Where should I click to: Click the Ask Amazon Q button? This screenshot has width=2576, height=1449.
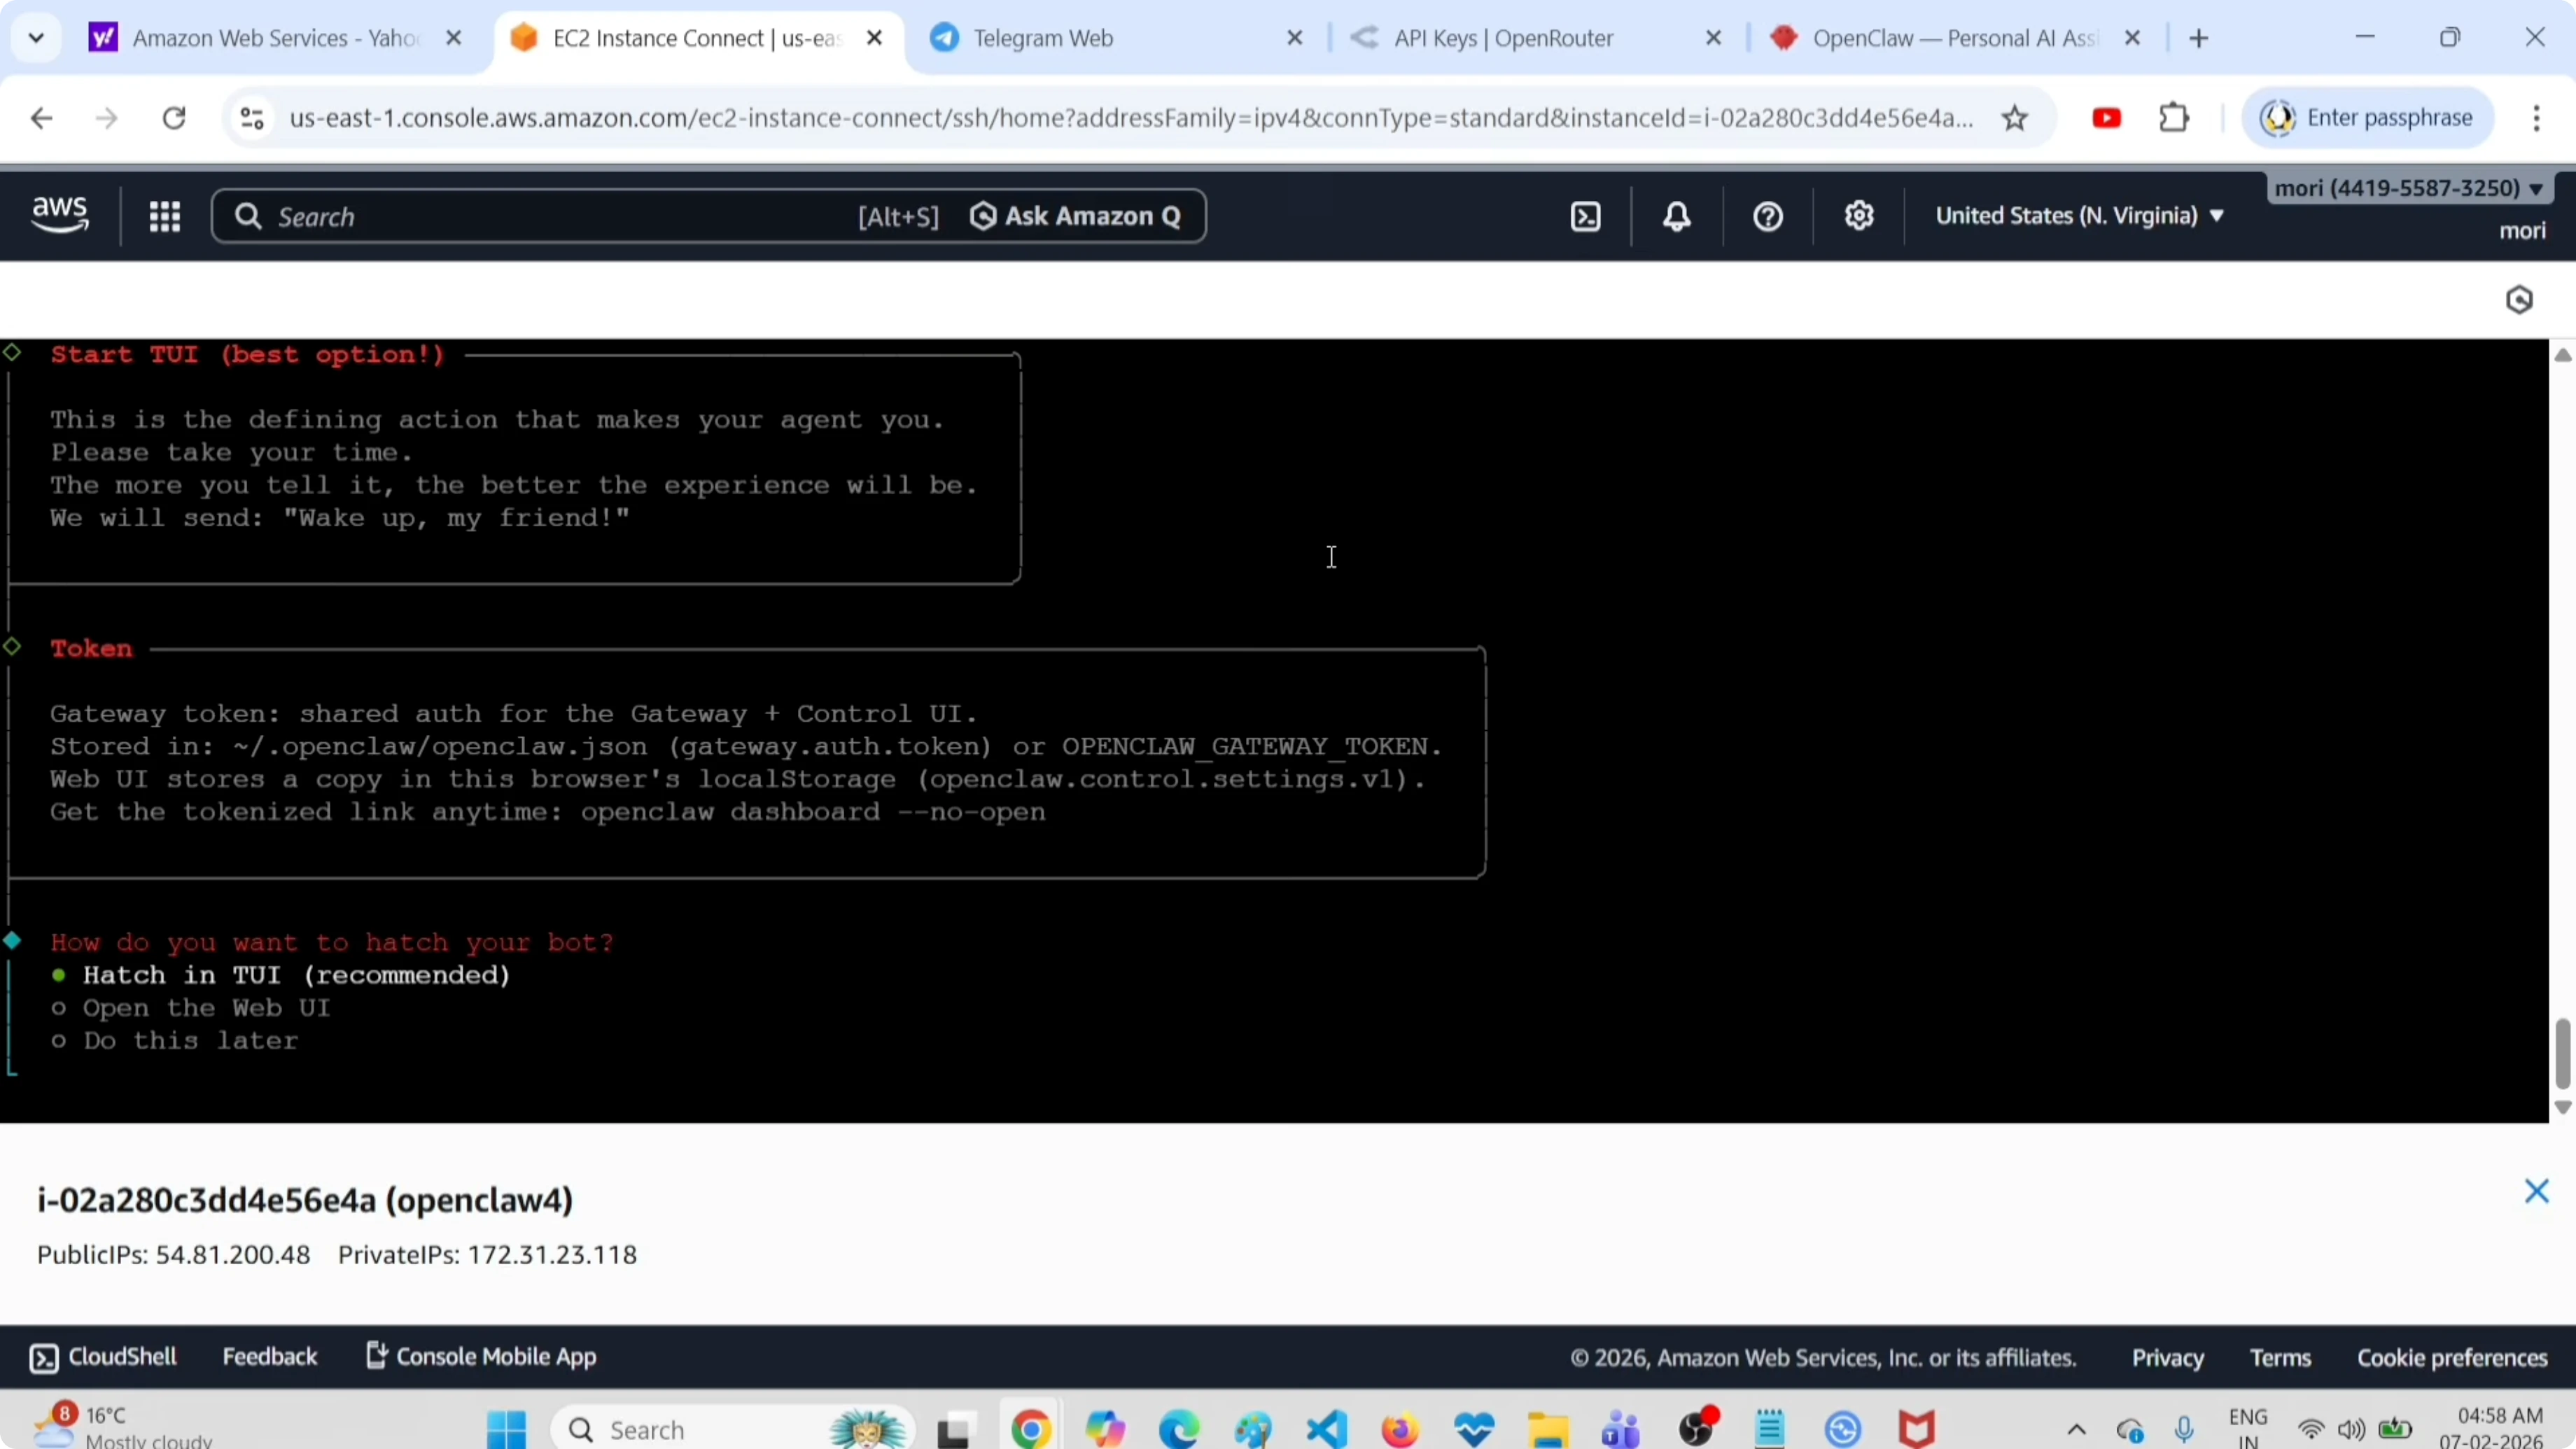point(1076,216)
